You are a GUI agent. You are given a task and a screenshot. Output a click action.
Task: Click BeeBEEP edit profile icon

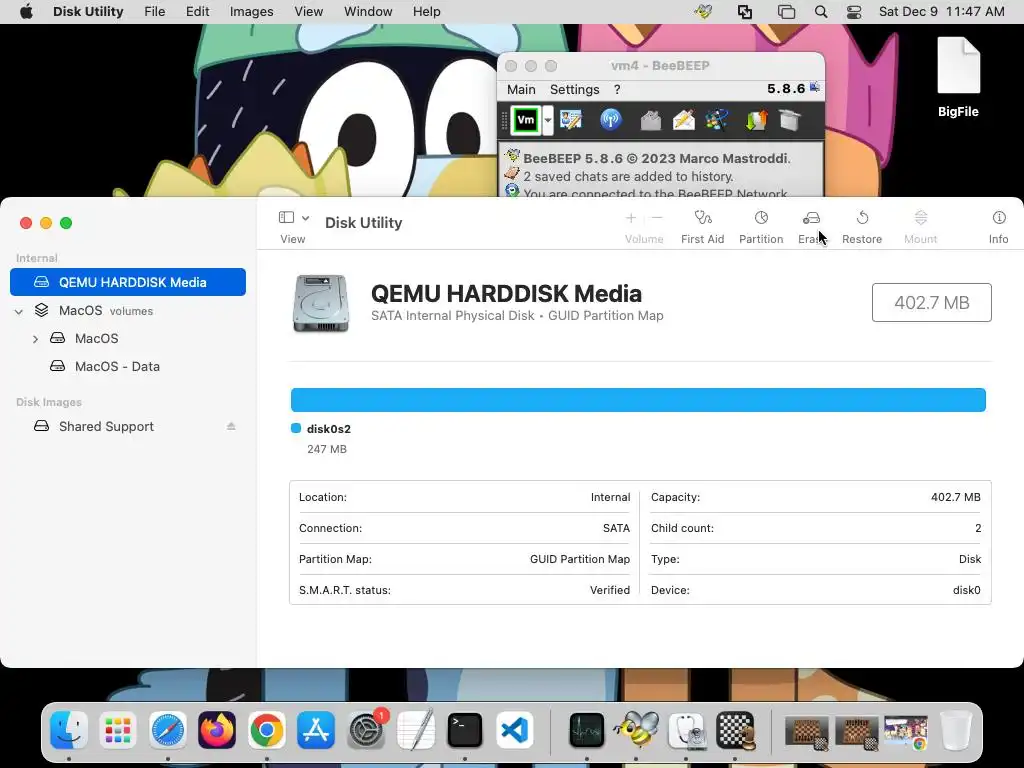click(570, 120)
